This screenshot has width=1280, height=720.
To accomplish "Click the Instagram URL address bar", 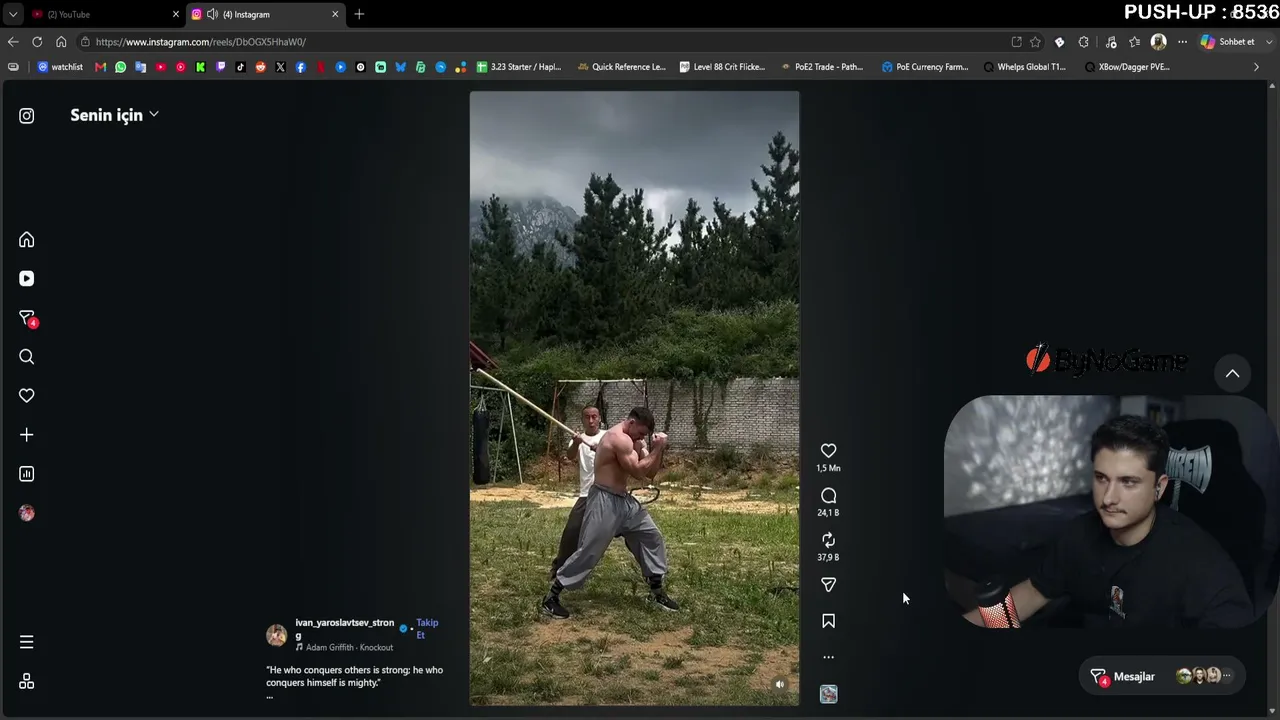I will [540, 42].
